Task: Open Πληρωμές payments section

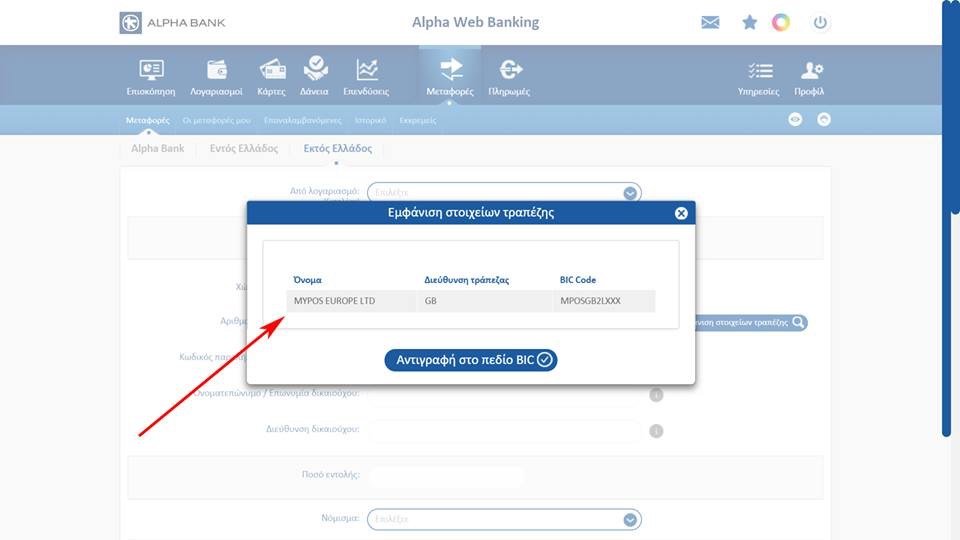Action: coord(509,77)
